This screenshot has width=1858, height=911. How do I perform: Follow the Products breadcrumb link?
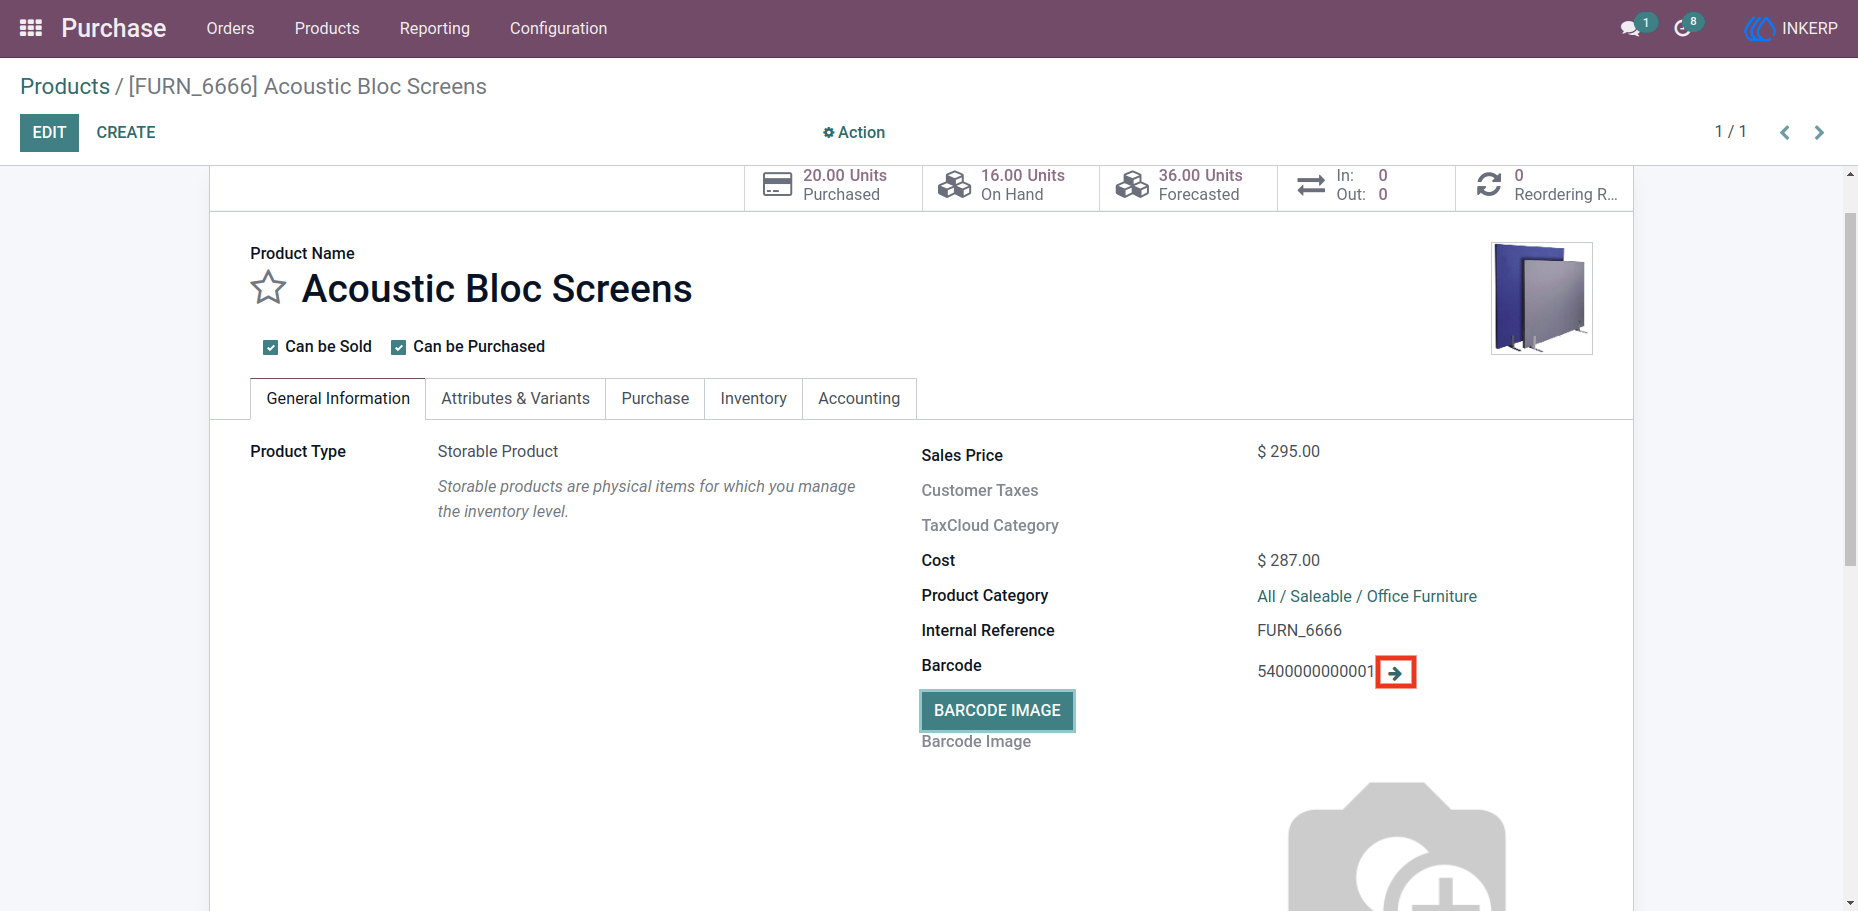[x=65, y=86]
